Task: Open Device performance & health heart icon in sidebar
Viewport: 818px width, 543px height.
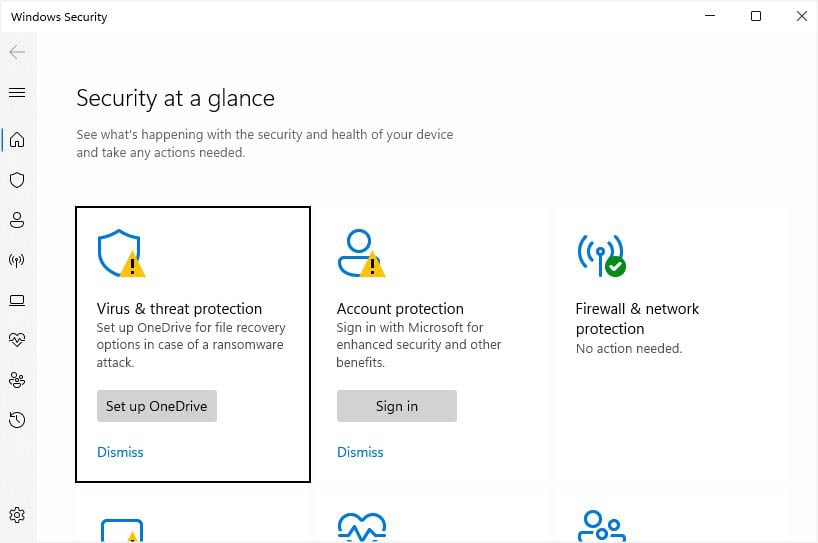Action: click(17, 340)
